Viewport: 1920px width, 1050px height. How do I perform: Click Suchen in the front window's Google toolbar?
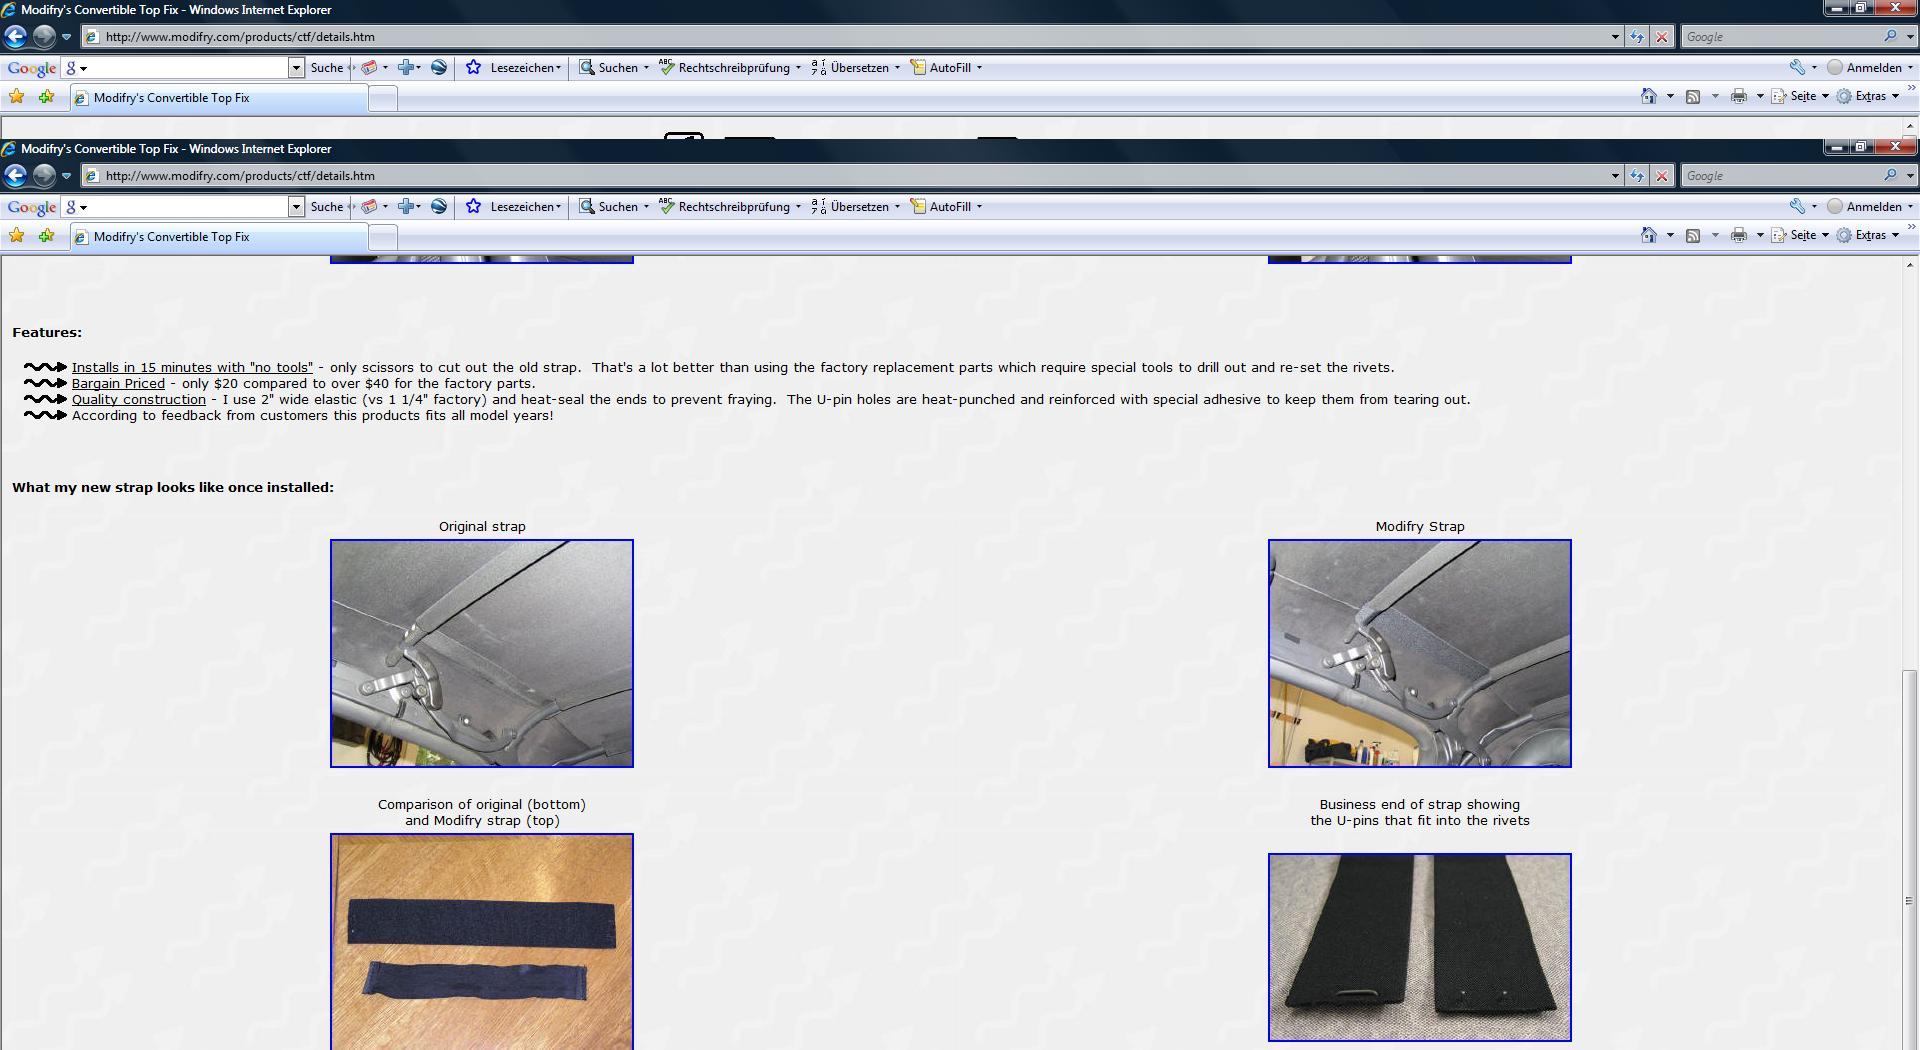click(x=614, y=207)
